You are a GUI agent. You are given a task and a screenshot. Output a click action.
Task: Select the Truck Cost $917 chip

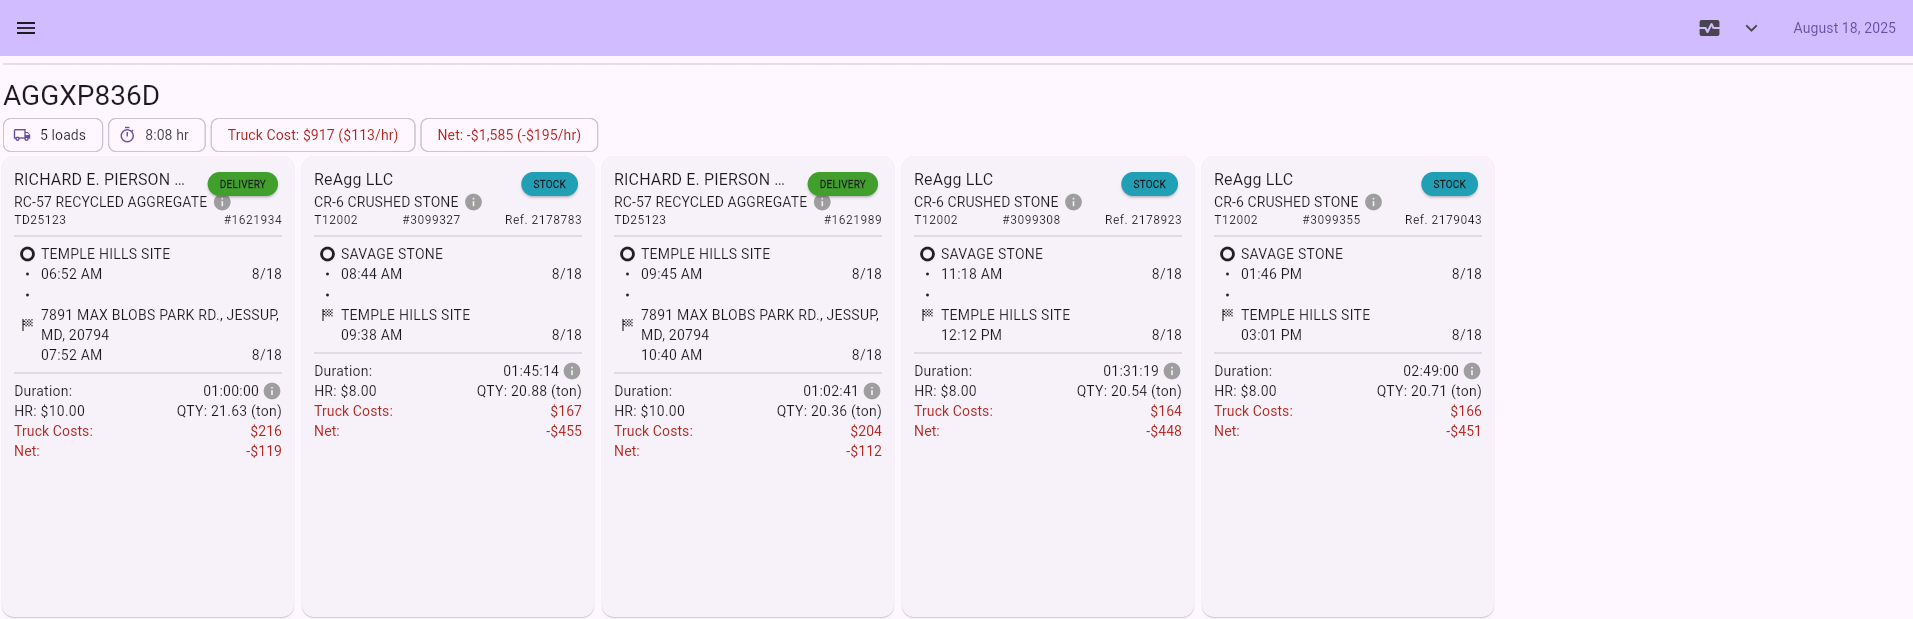pyautogui.click(x=312, y=135)
